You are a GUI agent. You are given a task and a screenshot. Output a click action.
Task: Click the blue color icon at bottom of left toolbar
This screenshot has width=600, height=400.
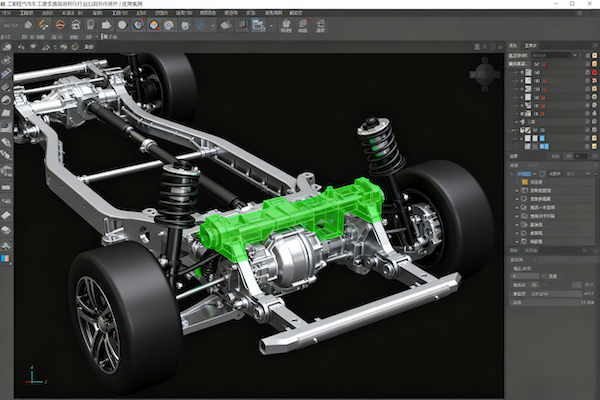(7, 259)
